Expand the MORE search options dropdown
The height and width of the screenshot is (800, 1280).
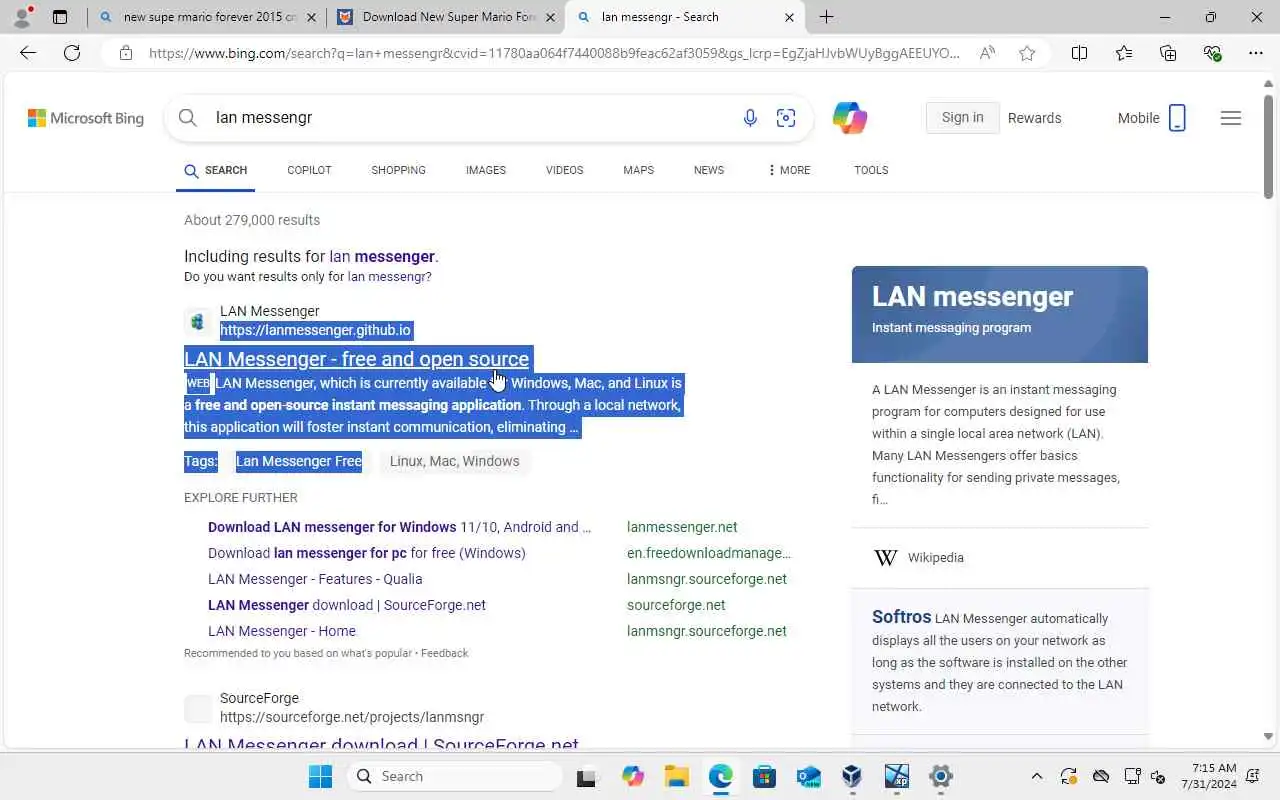(789, 170)
